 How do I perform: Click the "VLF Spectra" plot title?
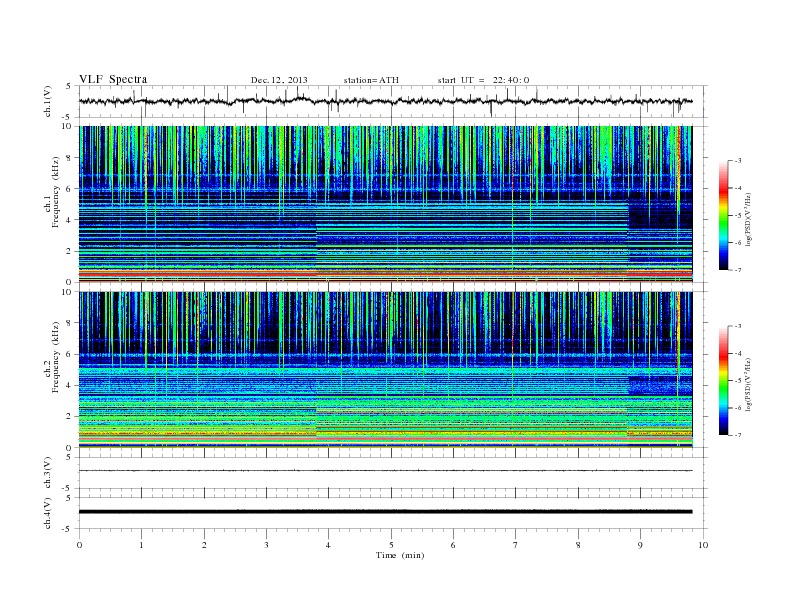pyautogui.click(x=113, y=79)
